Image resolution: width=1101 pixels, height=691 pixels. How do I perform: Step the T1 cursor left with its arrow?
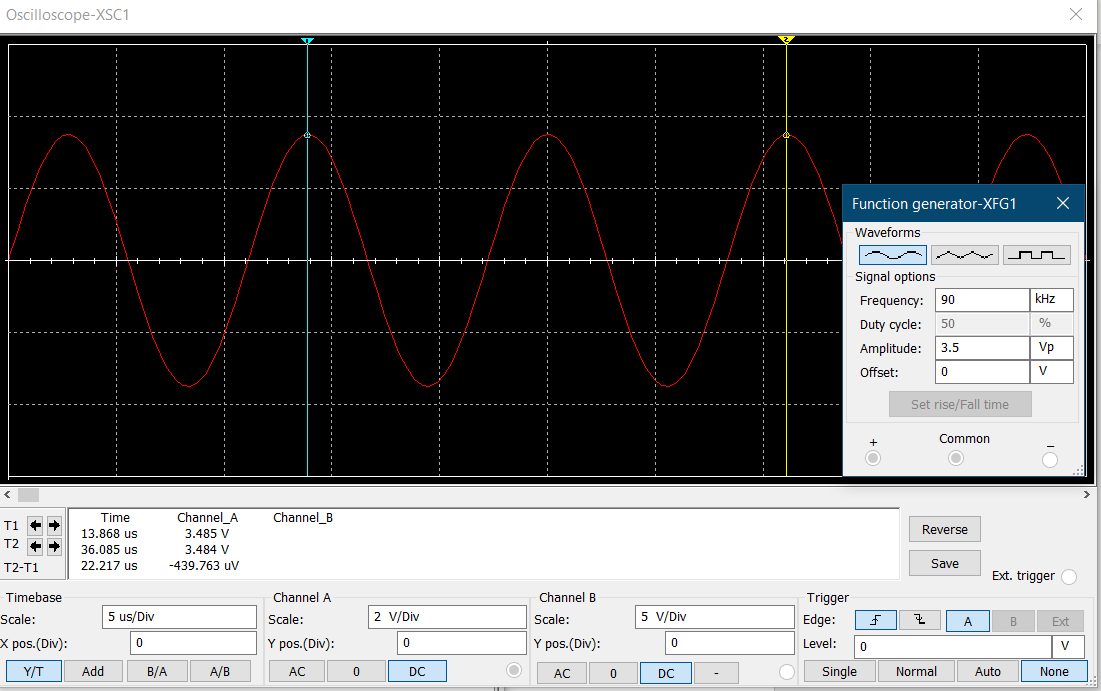(35, 524)
